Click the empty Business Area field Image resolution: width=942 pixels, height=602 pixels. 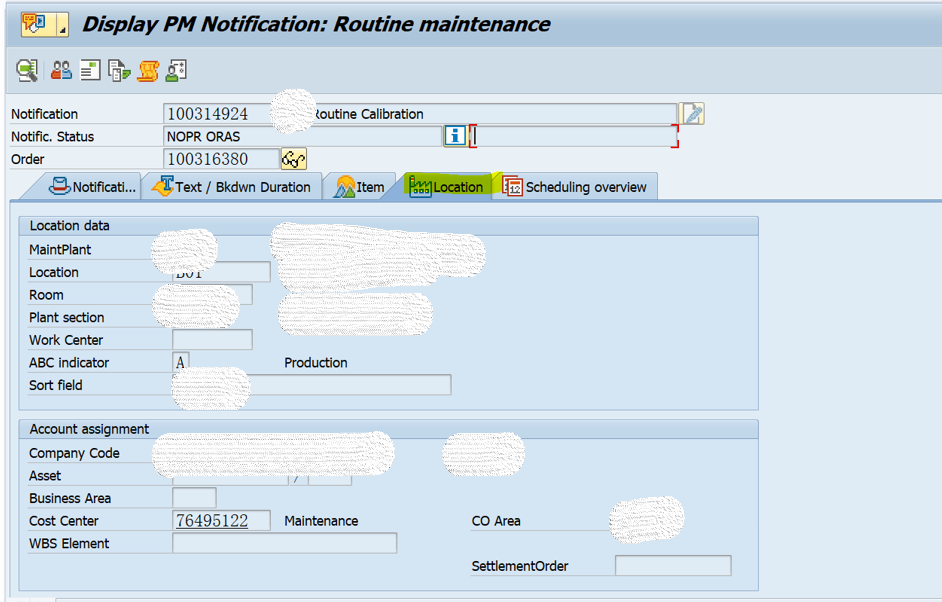(x=194, y=498)
